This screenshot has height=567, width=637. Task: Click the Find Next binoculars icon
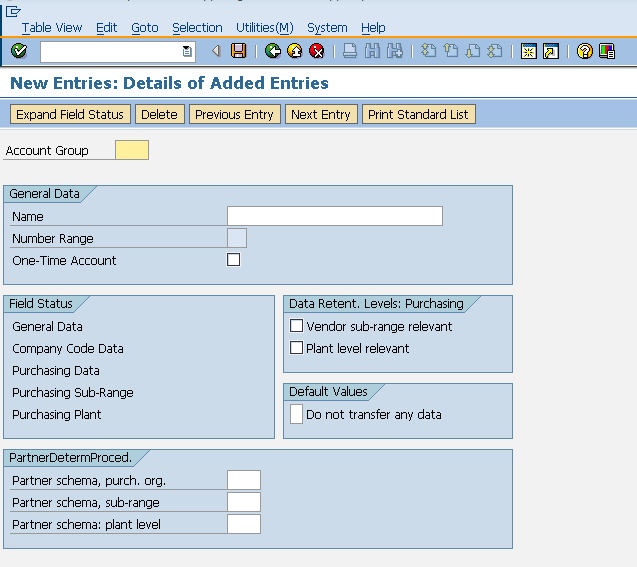click(x=394, y=51)
